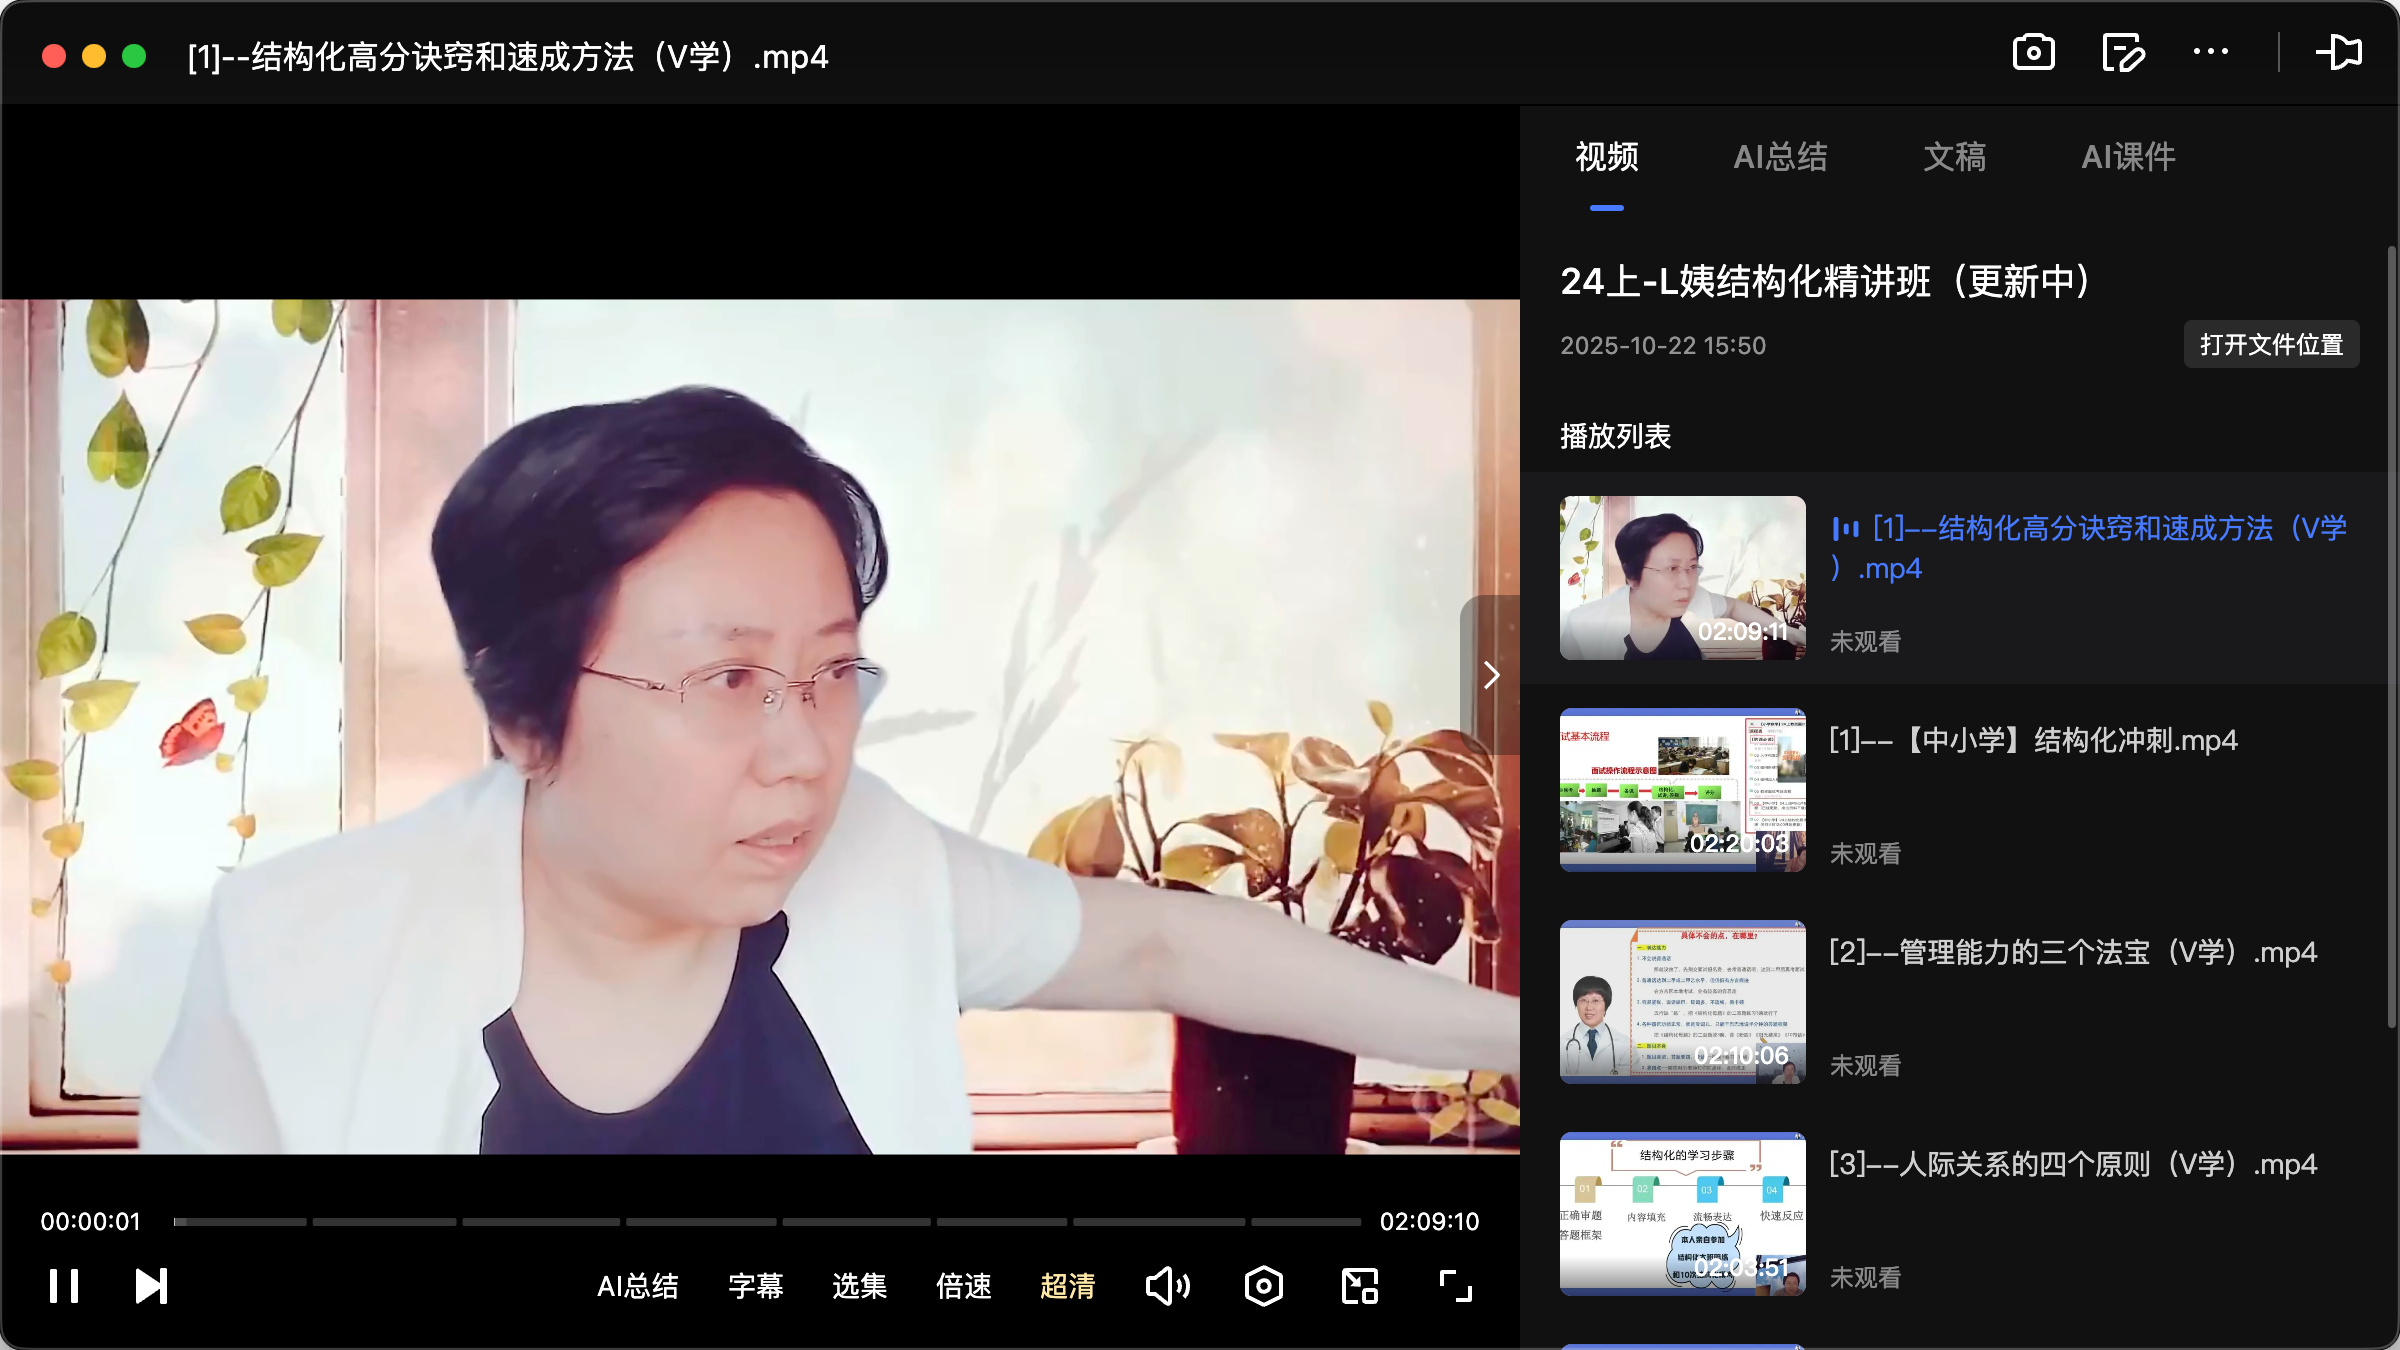The height and width of the screenshot is (1350, 2400).
Task: Take a screenshot with the camera icon
Action: point(2034,52)
